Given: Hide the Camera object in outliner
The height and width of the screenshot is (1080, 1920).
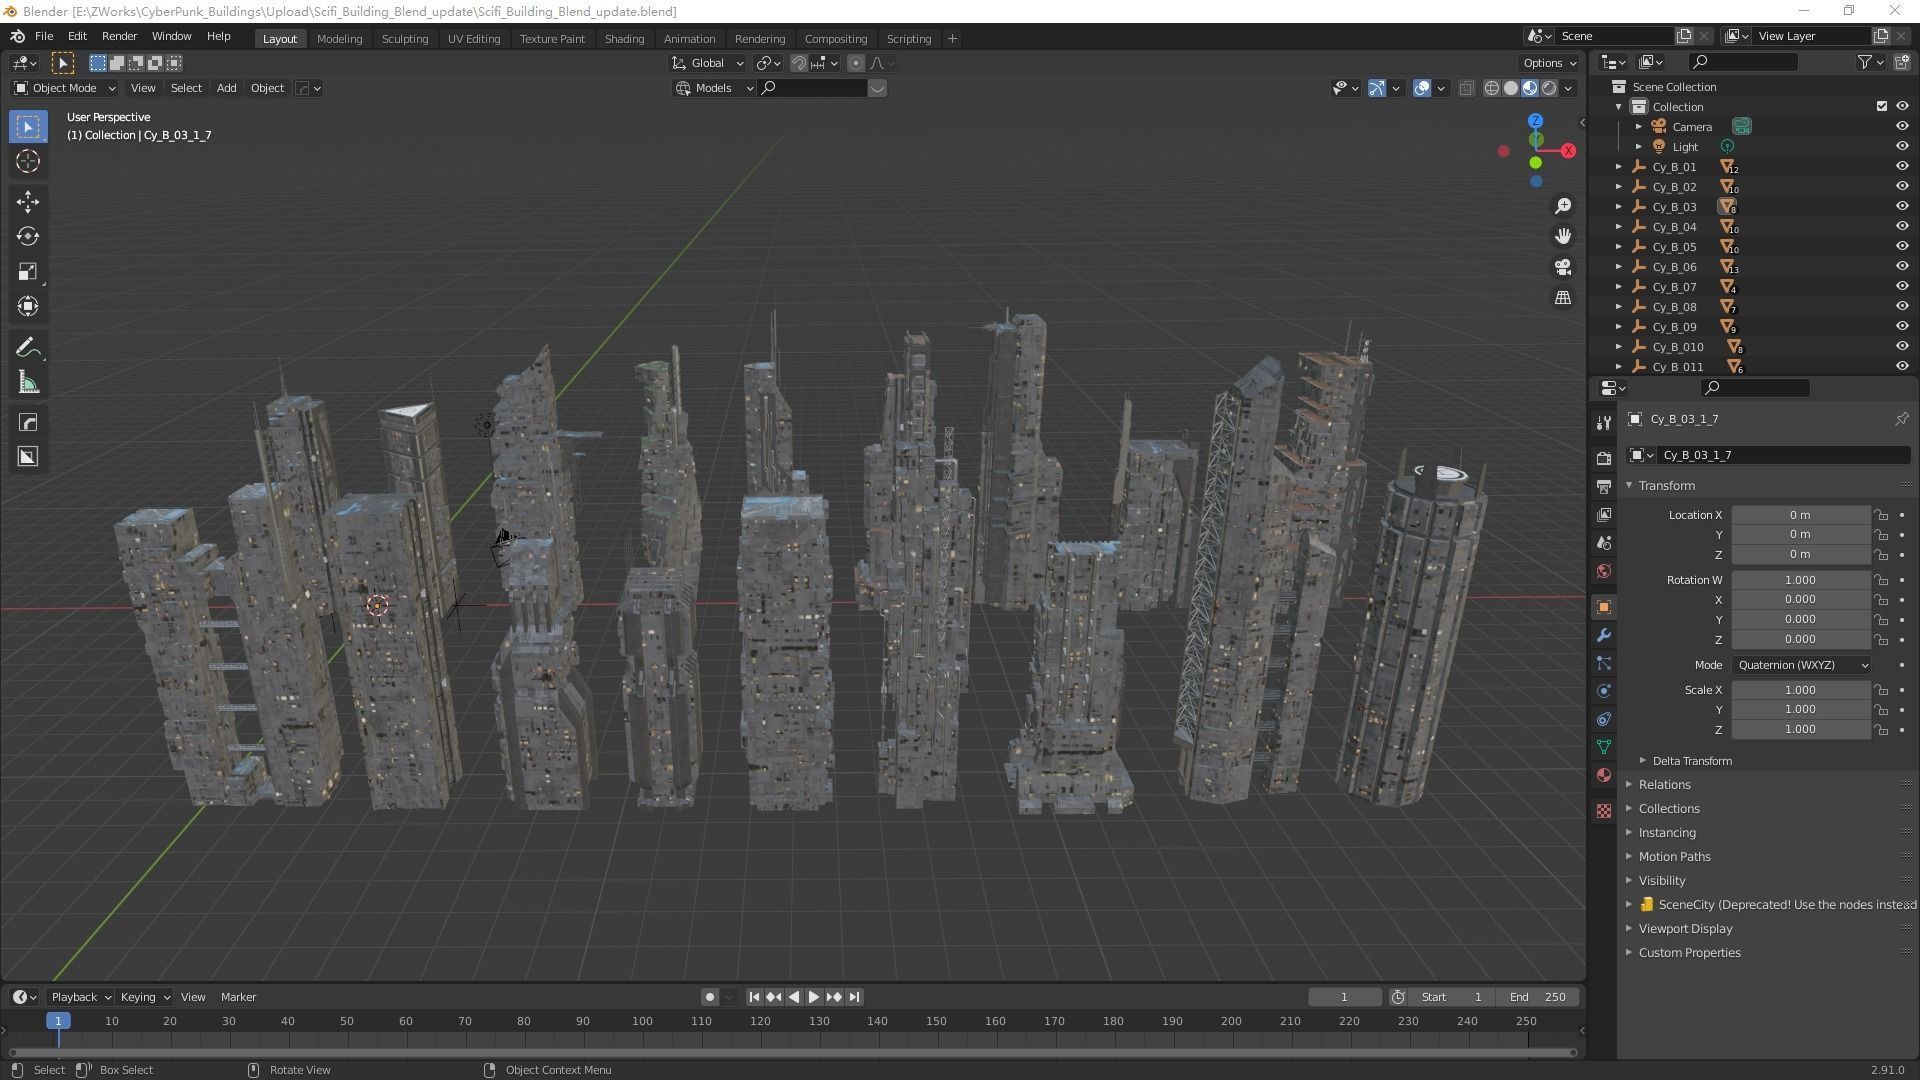Looking at the screenshot, I should pos(1902,127).
